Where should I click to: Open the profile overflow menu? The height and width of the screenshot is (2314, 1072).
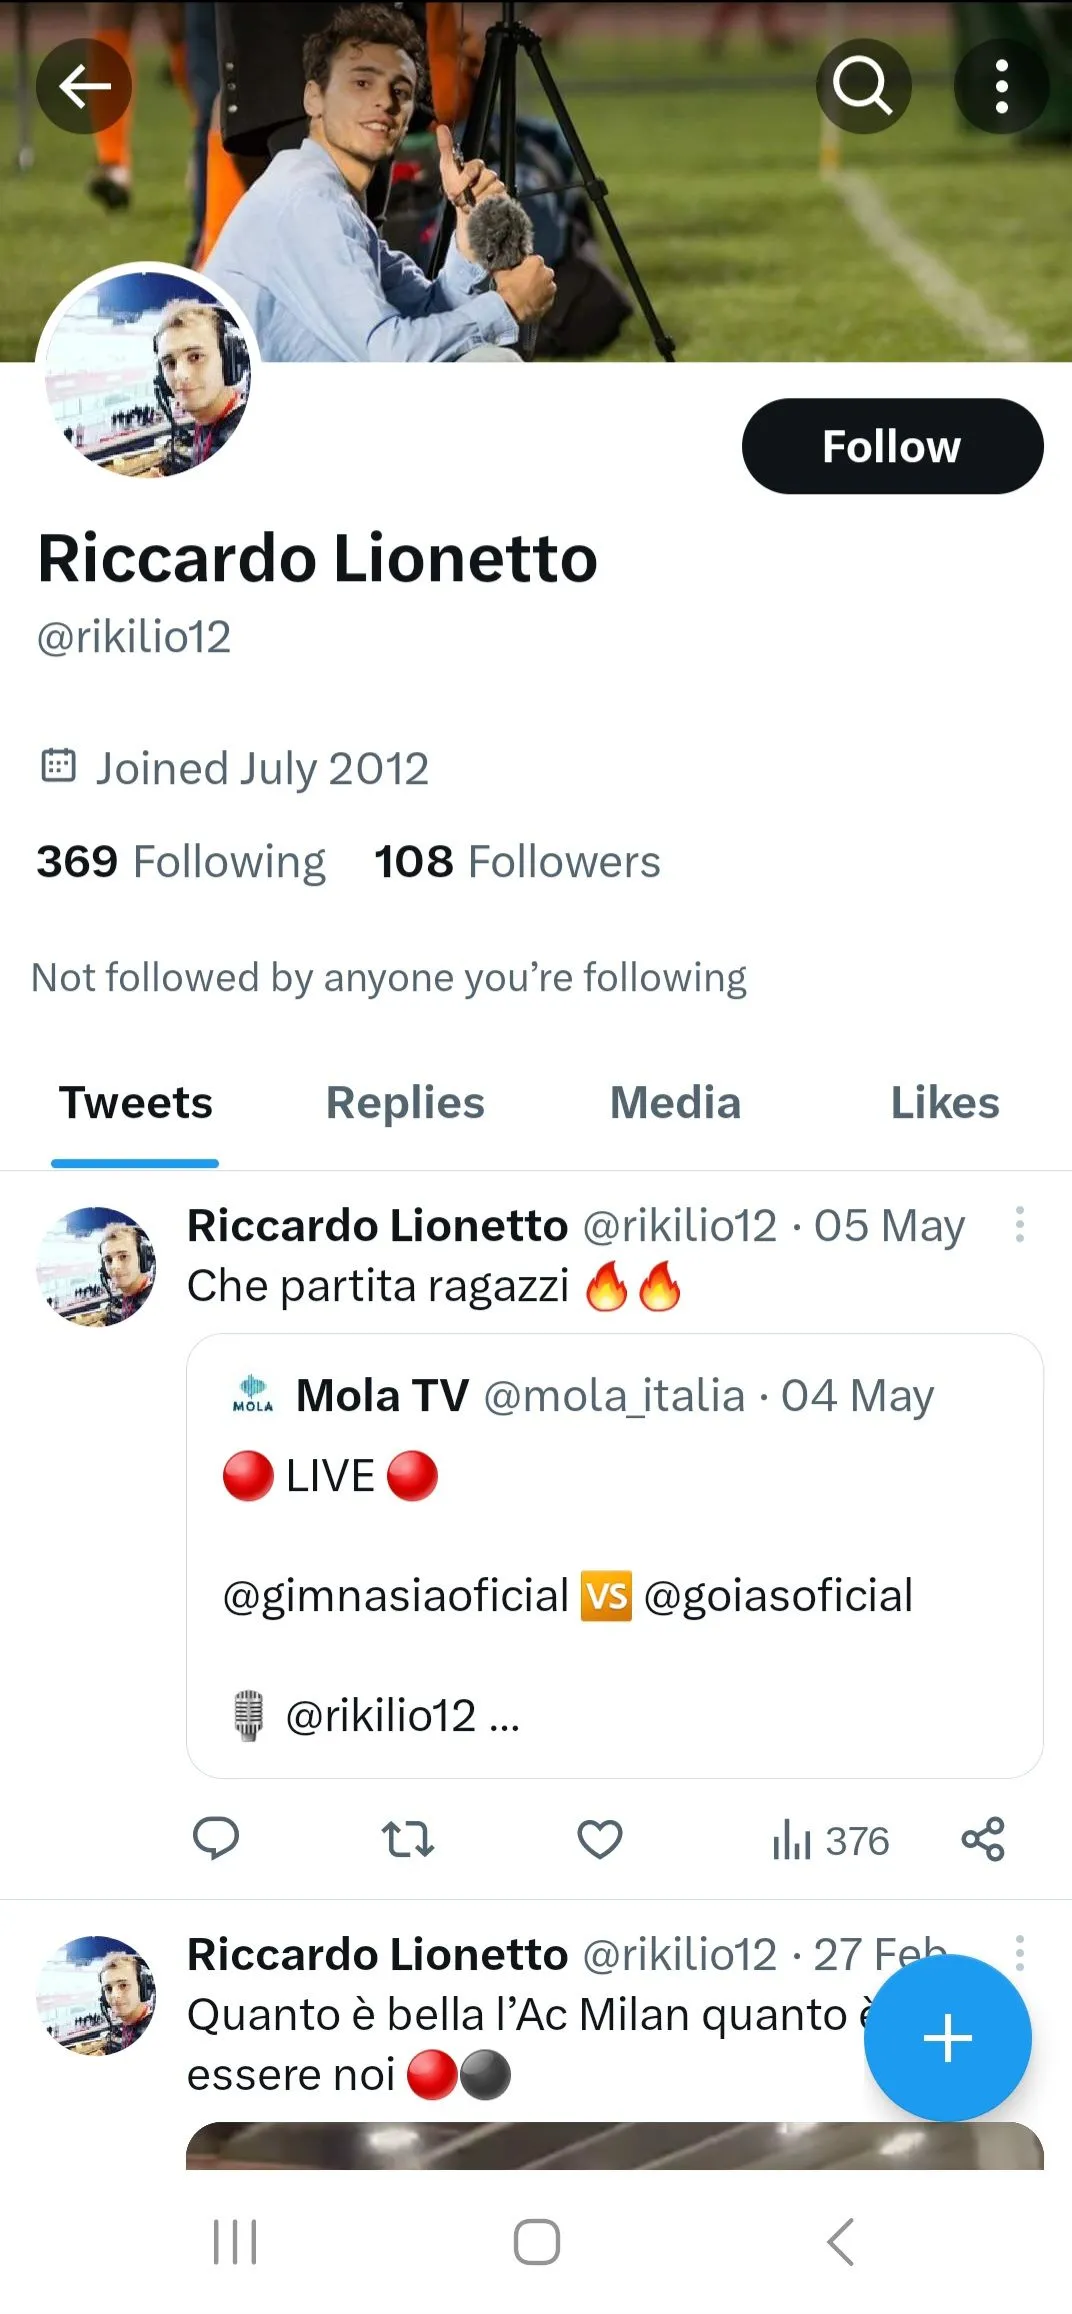[x=1001, y=87]
